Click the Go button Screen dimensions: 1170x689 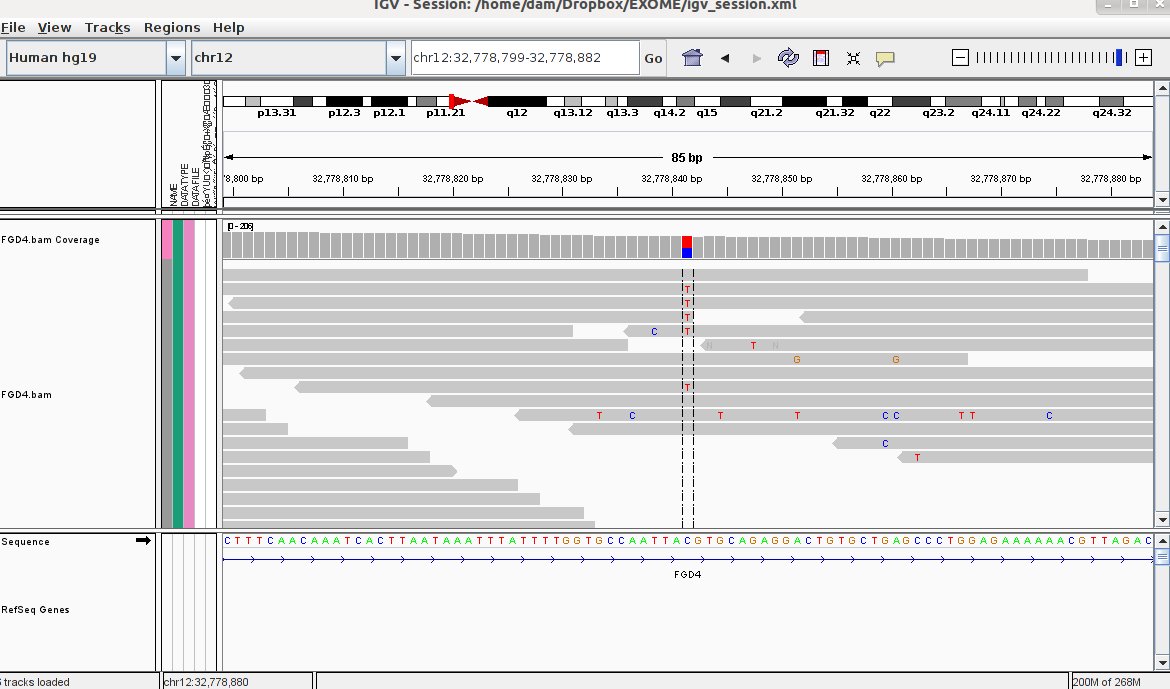coord(653,58)
